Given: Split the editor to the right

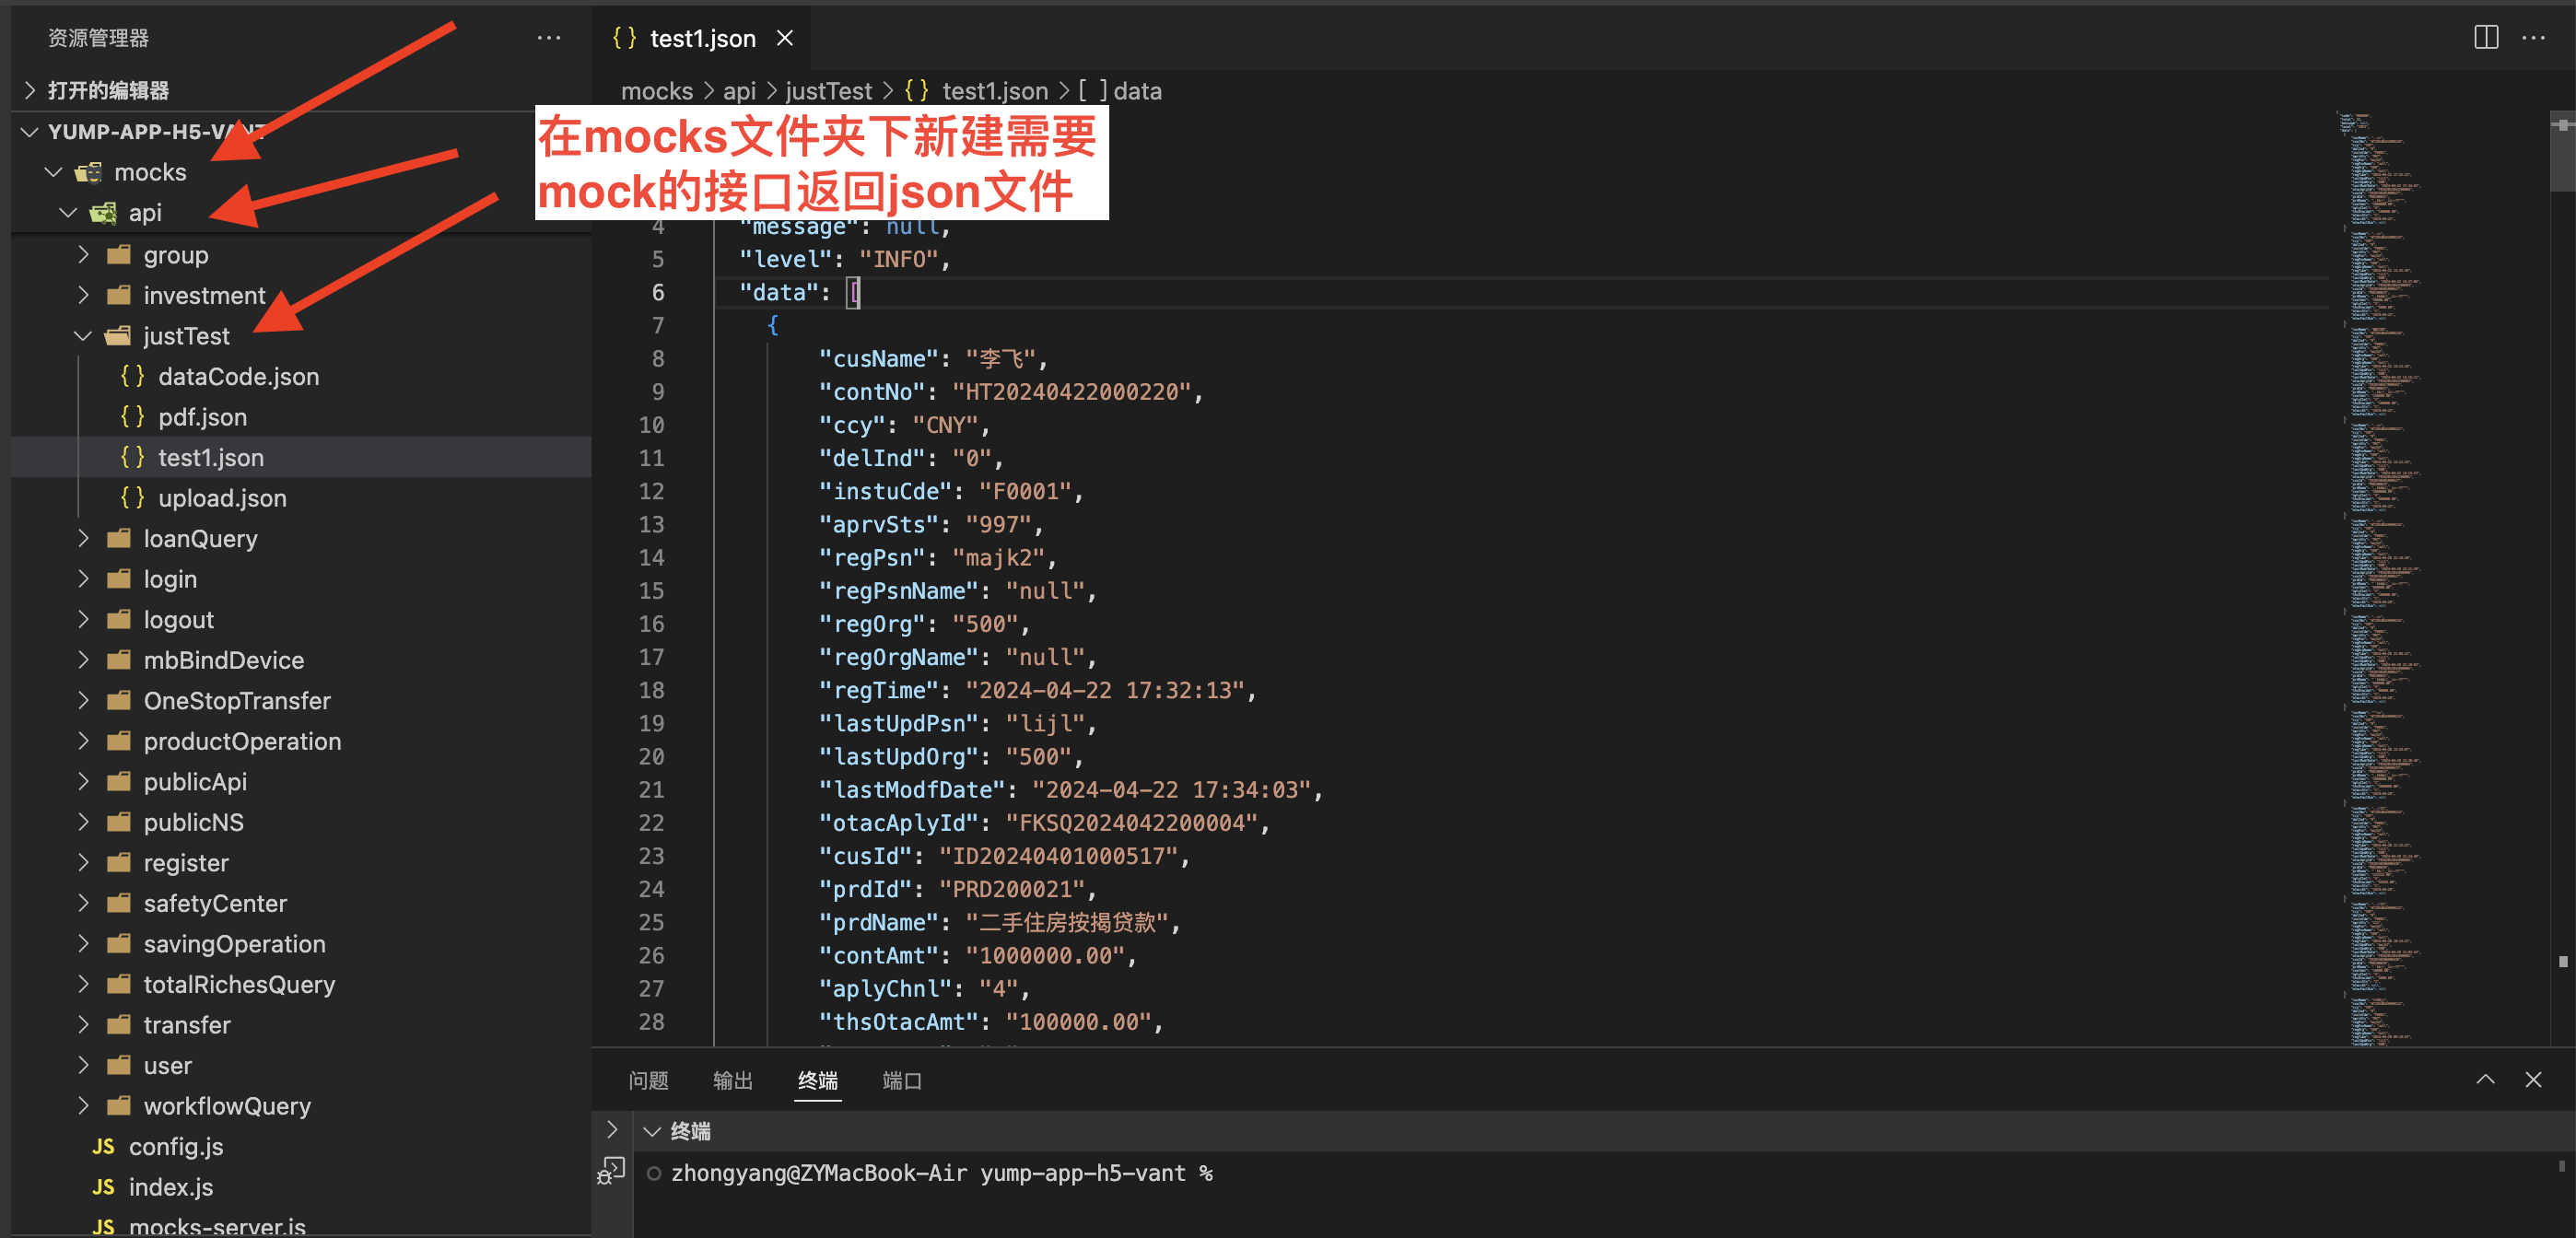Looking at the screenshot, I should click(x=2485, y=38).
